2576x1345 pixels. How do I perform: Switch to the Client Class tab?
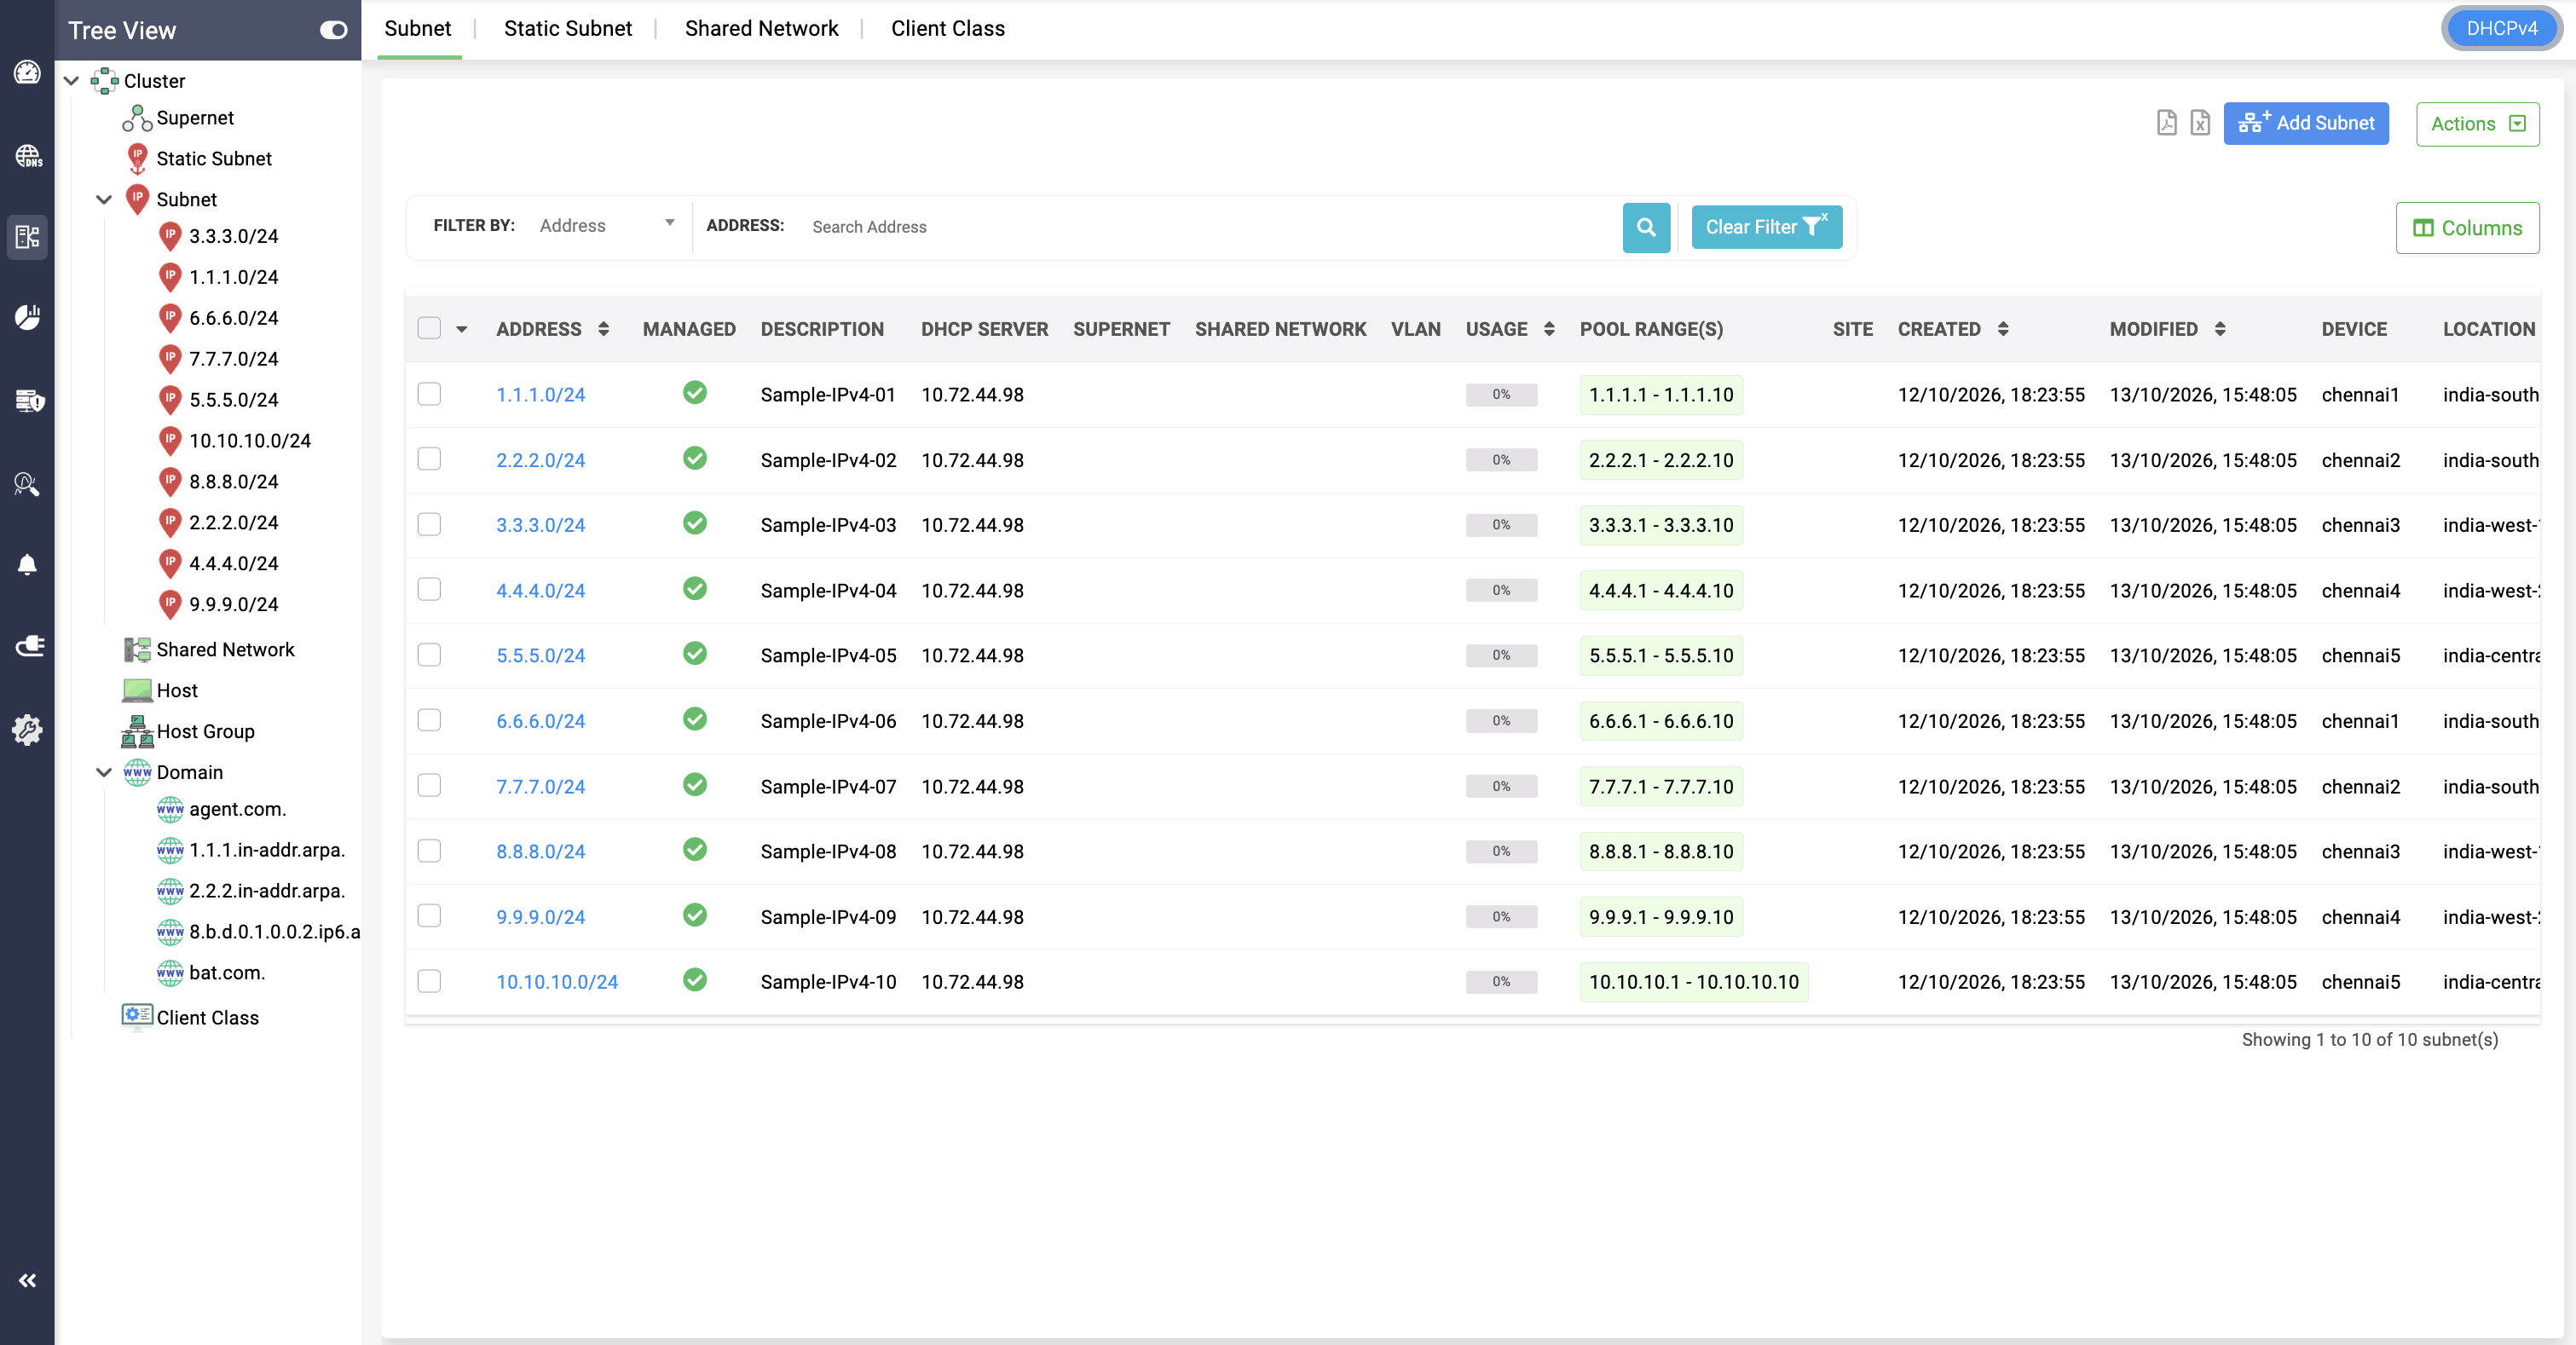tap(948, 29)
